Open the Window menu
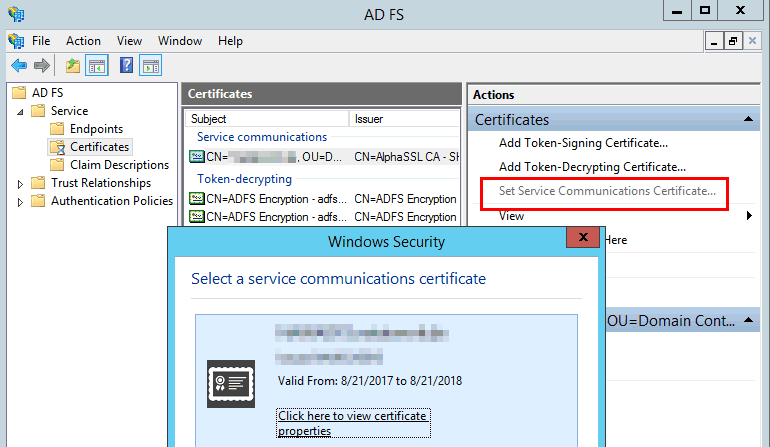The height and width of the screenshot is (447, 770). (x=180, y=41)
